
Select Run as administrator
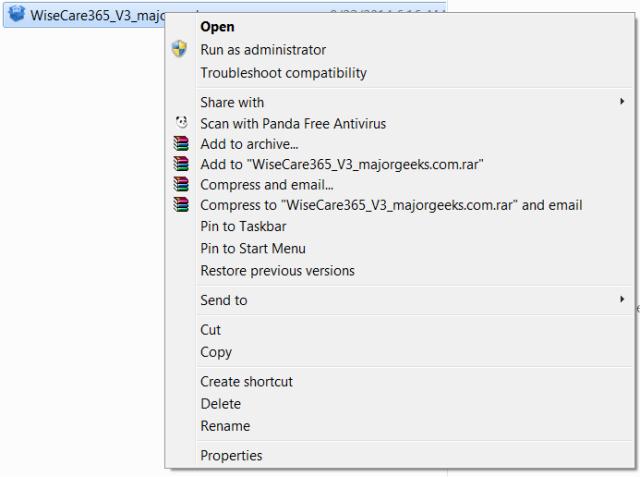(263, 50)
